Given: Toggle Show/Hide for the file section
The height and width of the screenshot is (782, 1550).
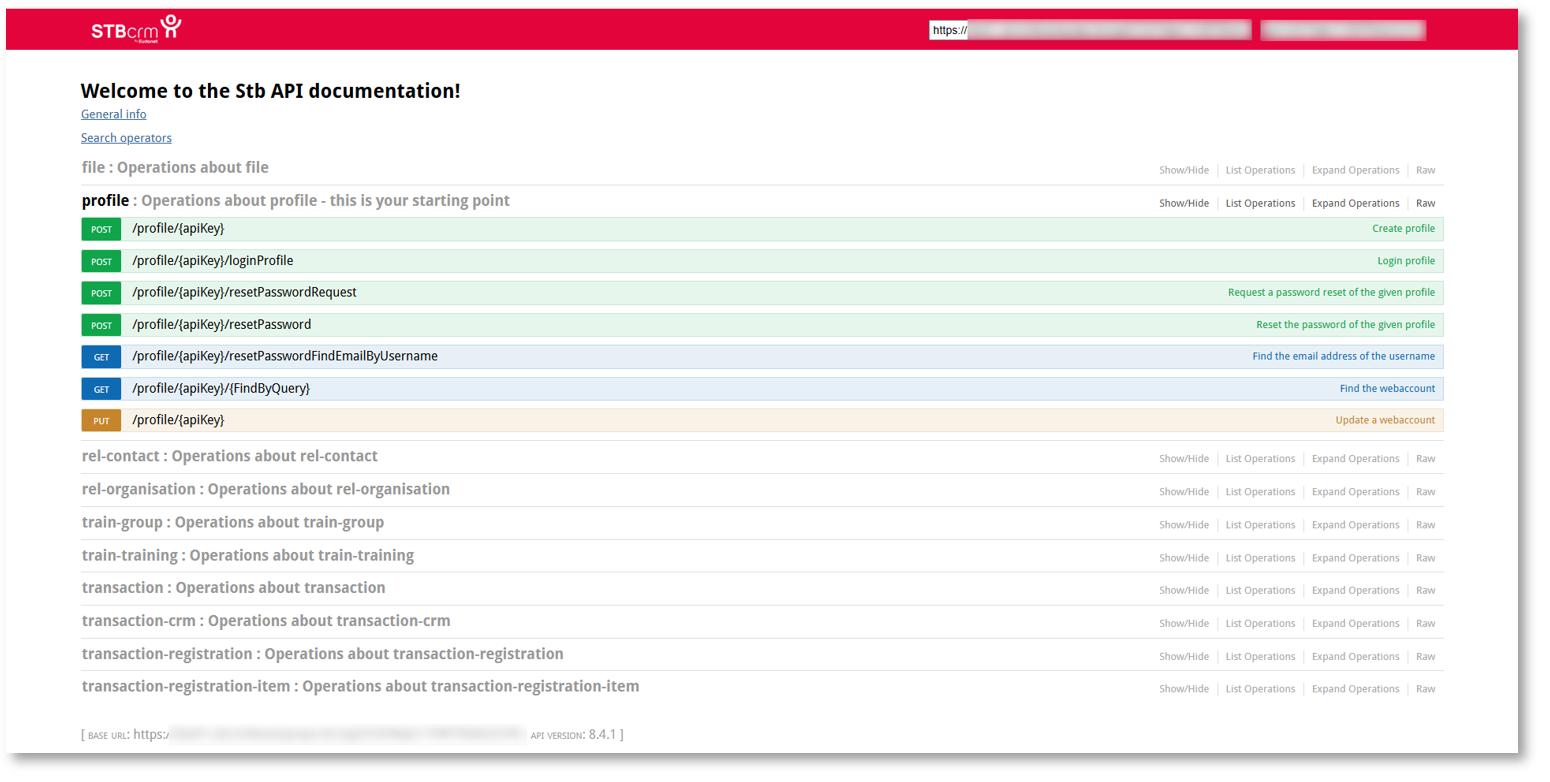Looking at the screenshot, I should [x=1183, y=170].
